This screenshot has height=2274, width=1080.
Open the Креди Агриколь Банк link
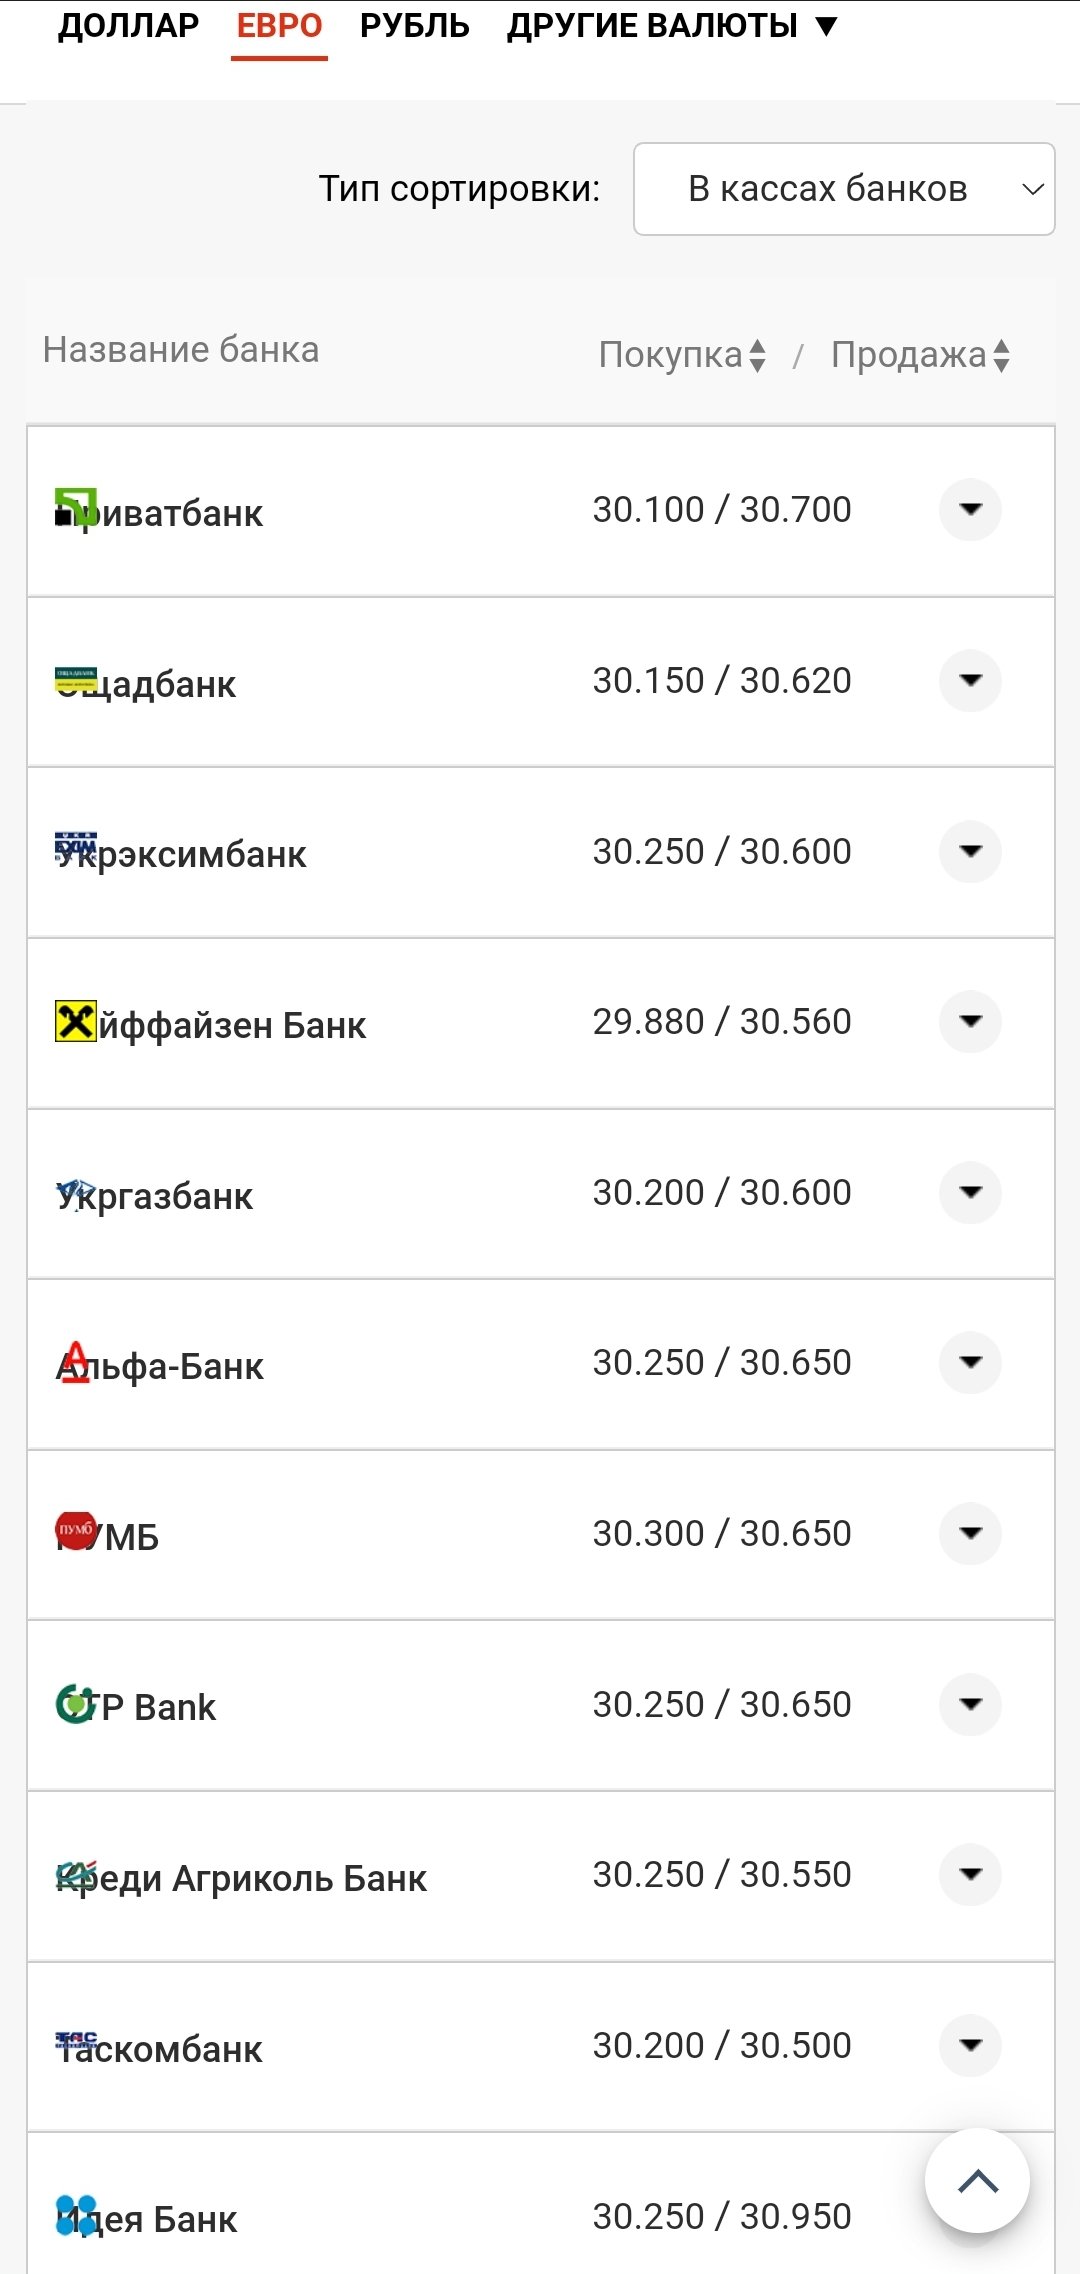pyautogui.click(x=241, y=1877)
